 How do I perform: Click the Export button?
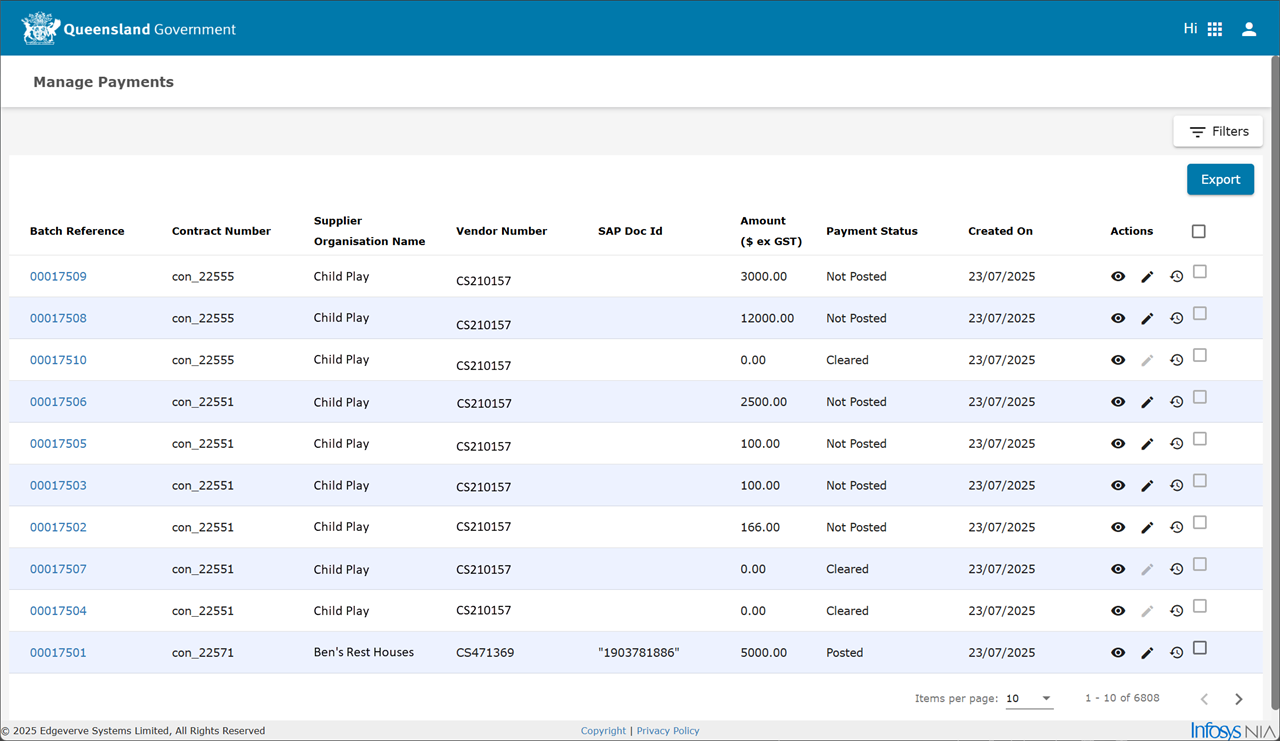click(1220, 180)
